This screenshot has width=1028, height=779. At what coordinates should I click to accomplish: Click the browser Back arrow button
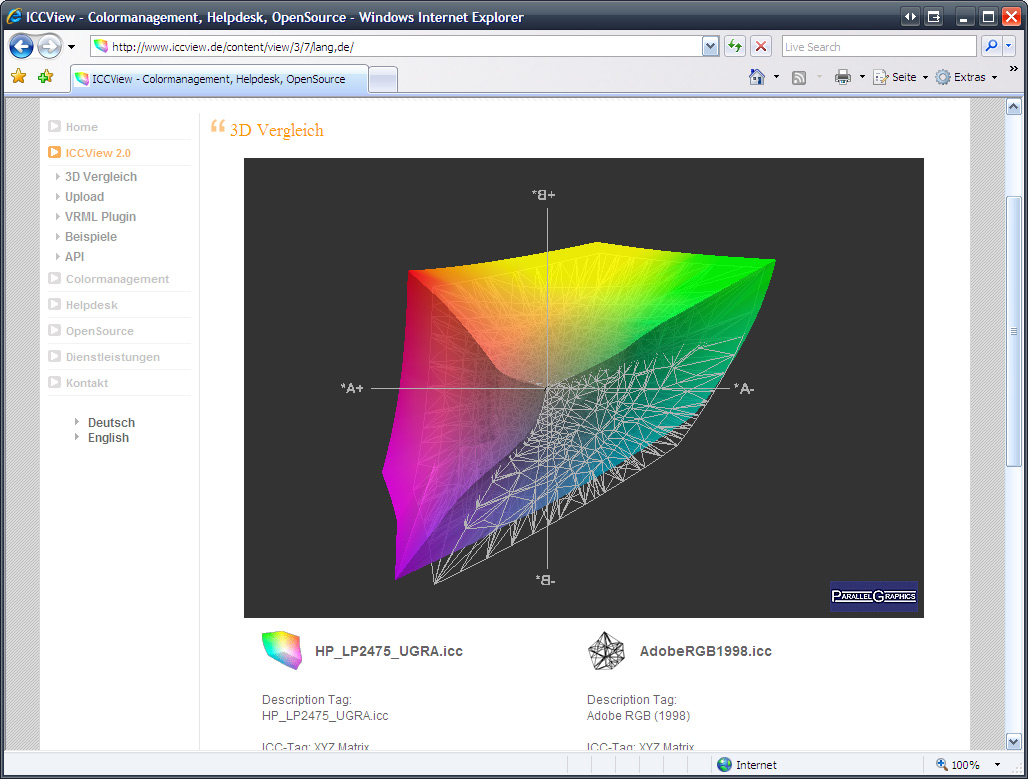tap(22, 46)
